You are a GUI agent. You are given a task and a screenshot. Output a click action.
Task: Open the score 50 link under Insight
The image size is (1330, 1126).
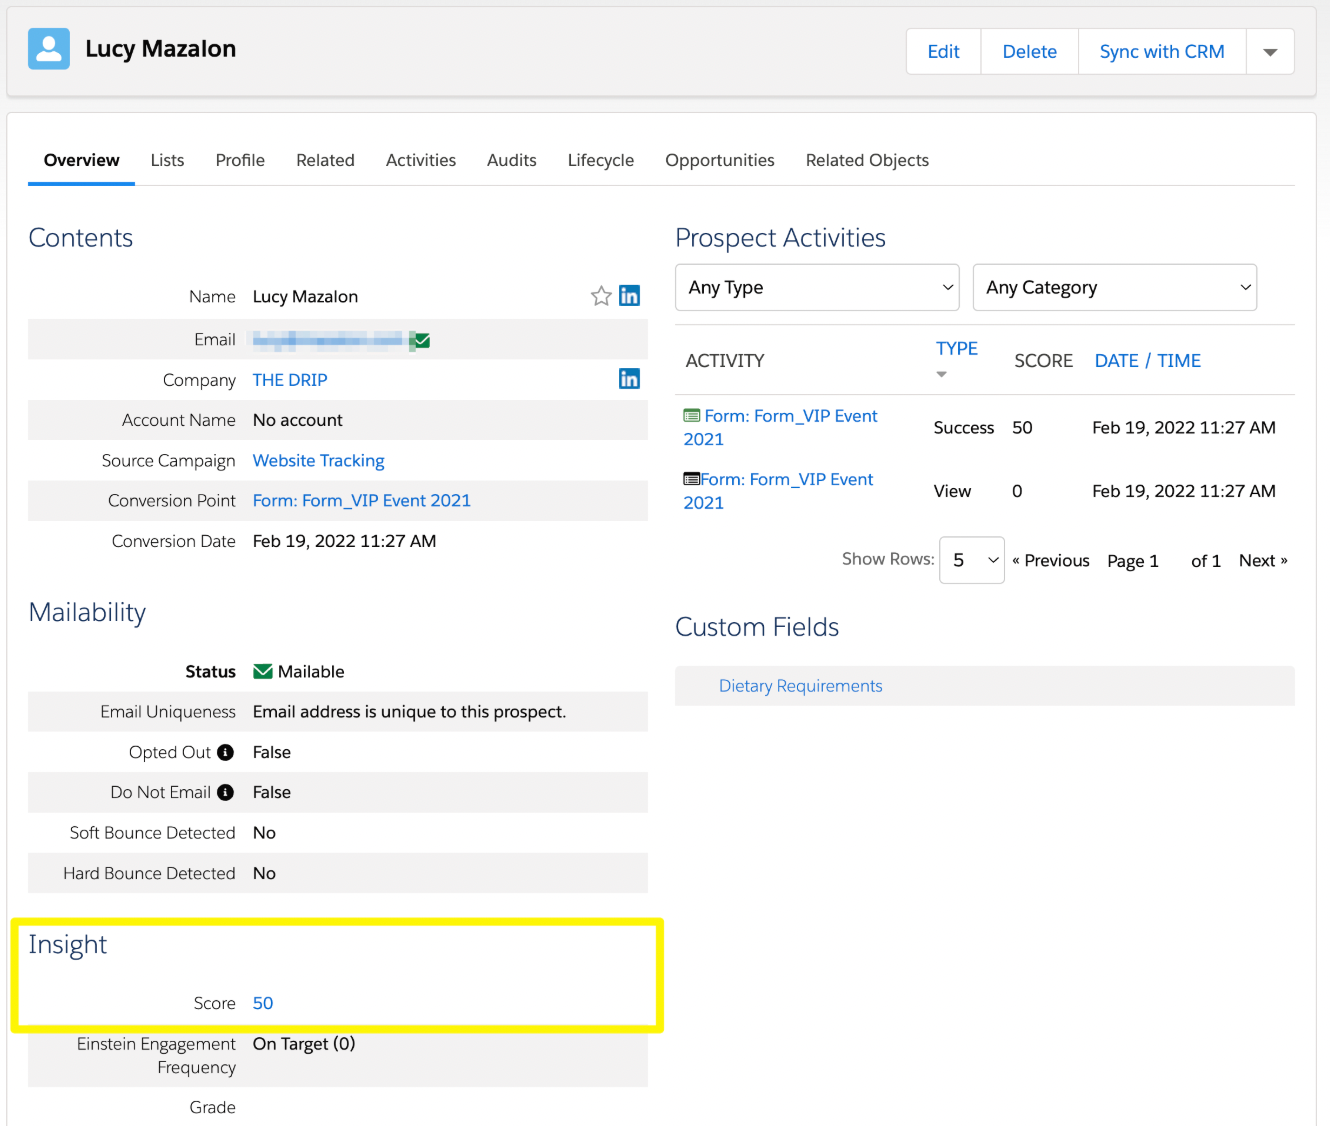[263, 1003]
